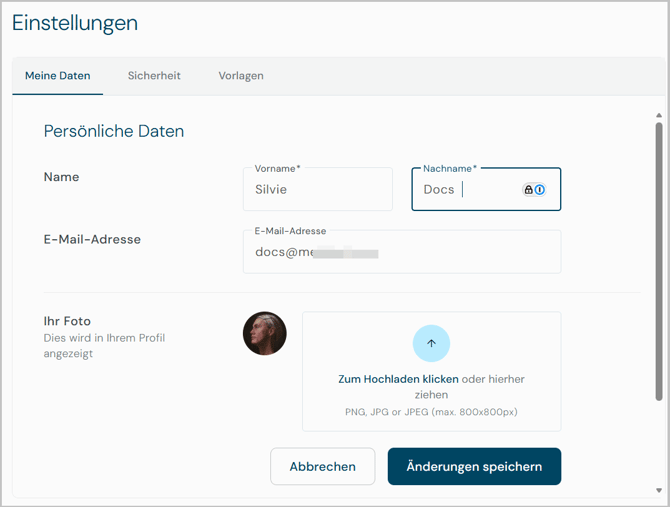Viewport: 670px width, 507px height.
Task: Click the password manager icon in Nachname field
Action: point(534,190)
